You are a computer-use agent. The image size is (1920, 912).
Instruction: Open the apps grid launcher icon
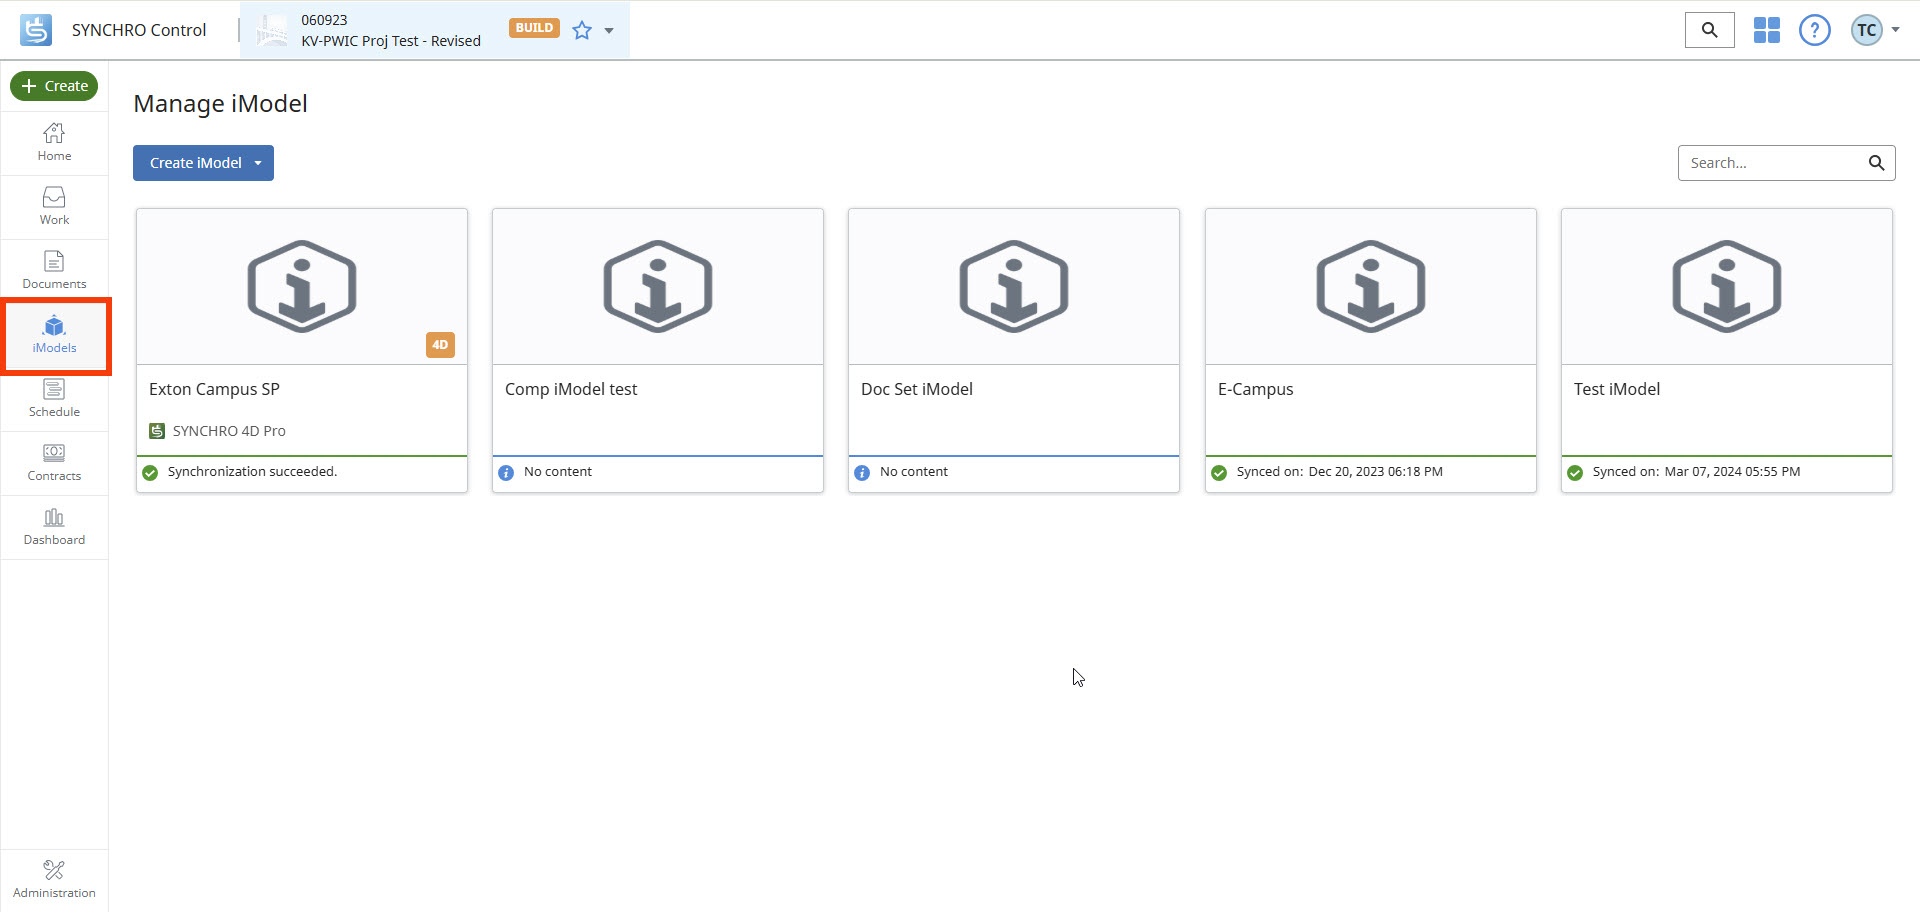1766,30
